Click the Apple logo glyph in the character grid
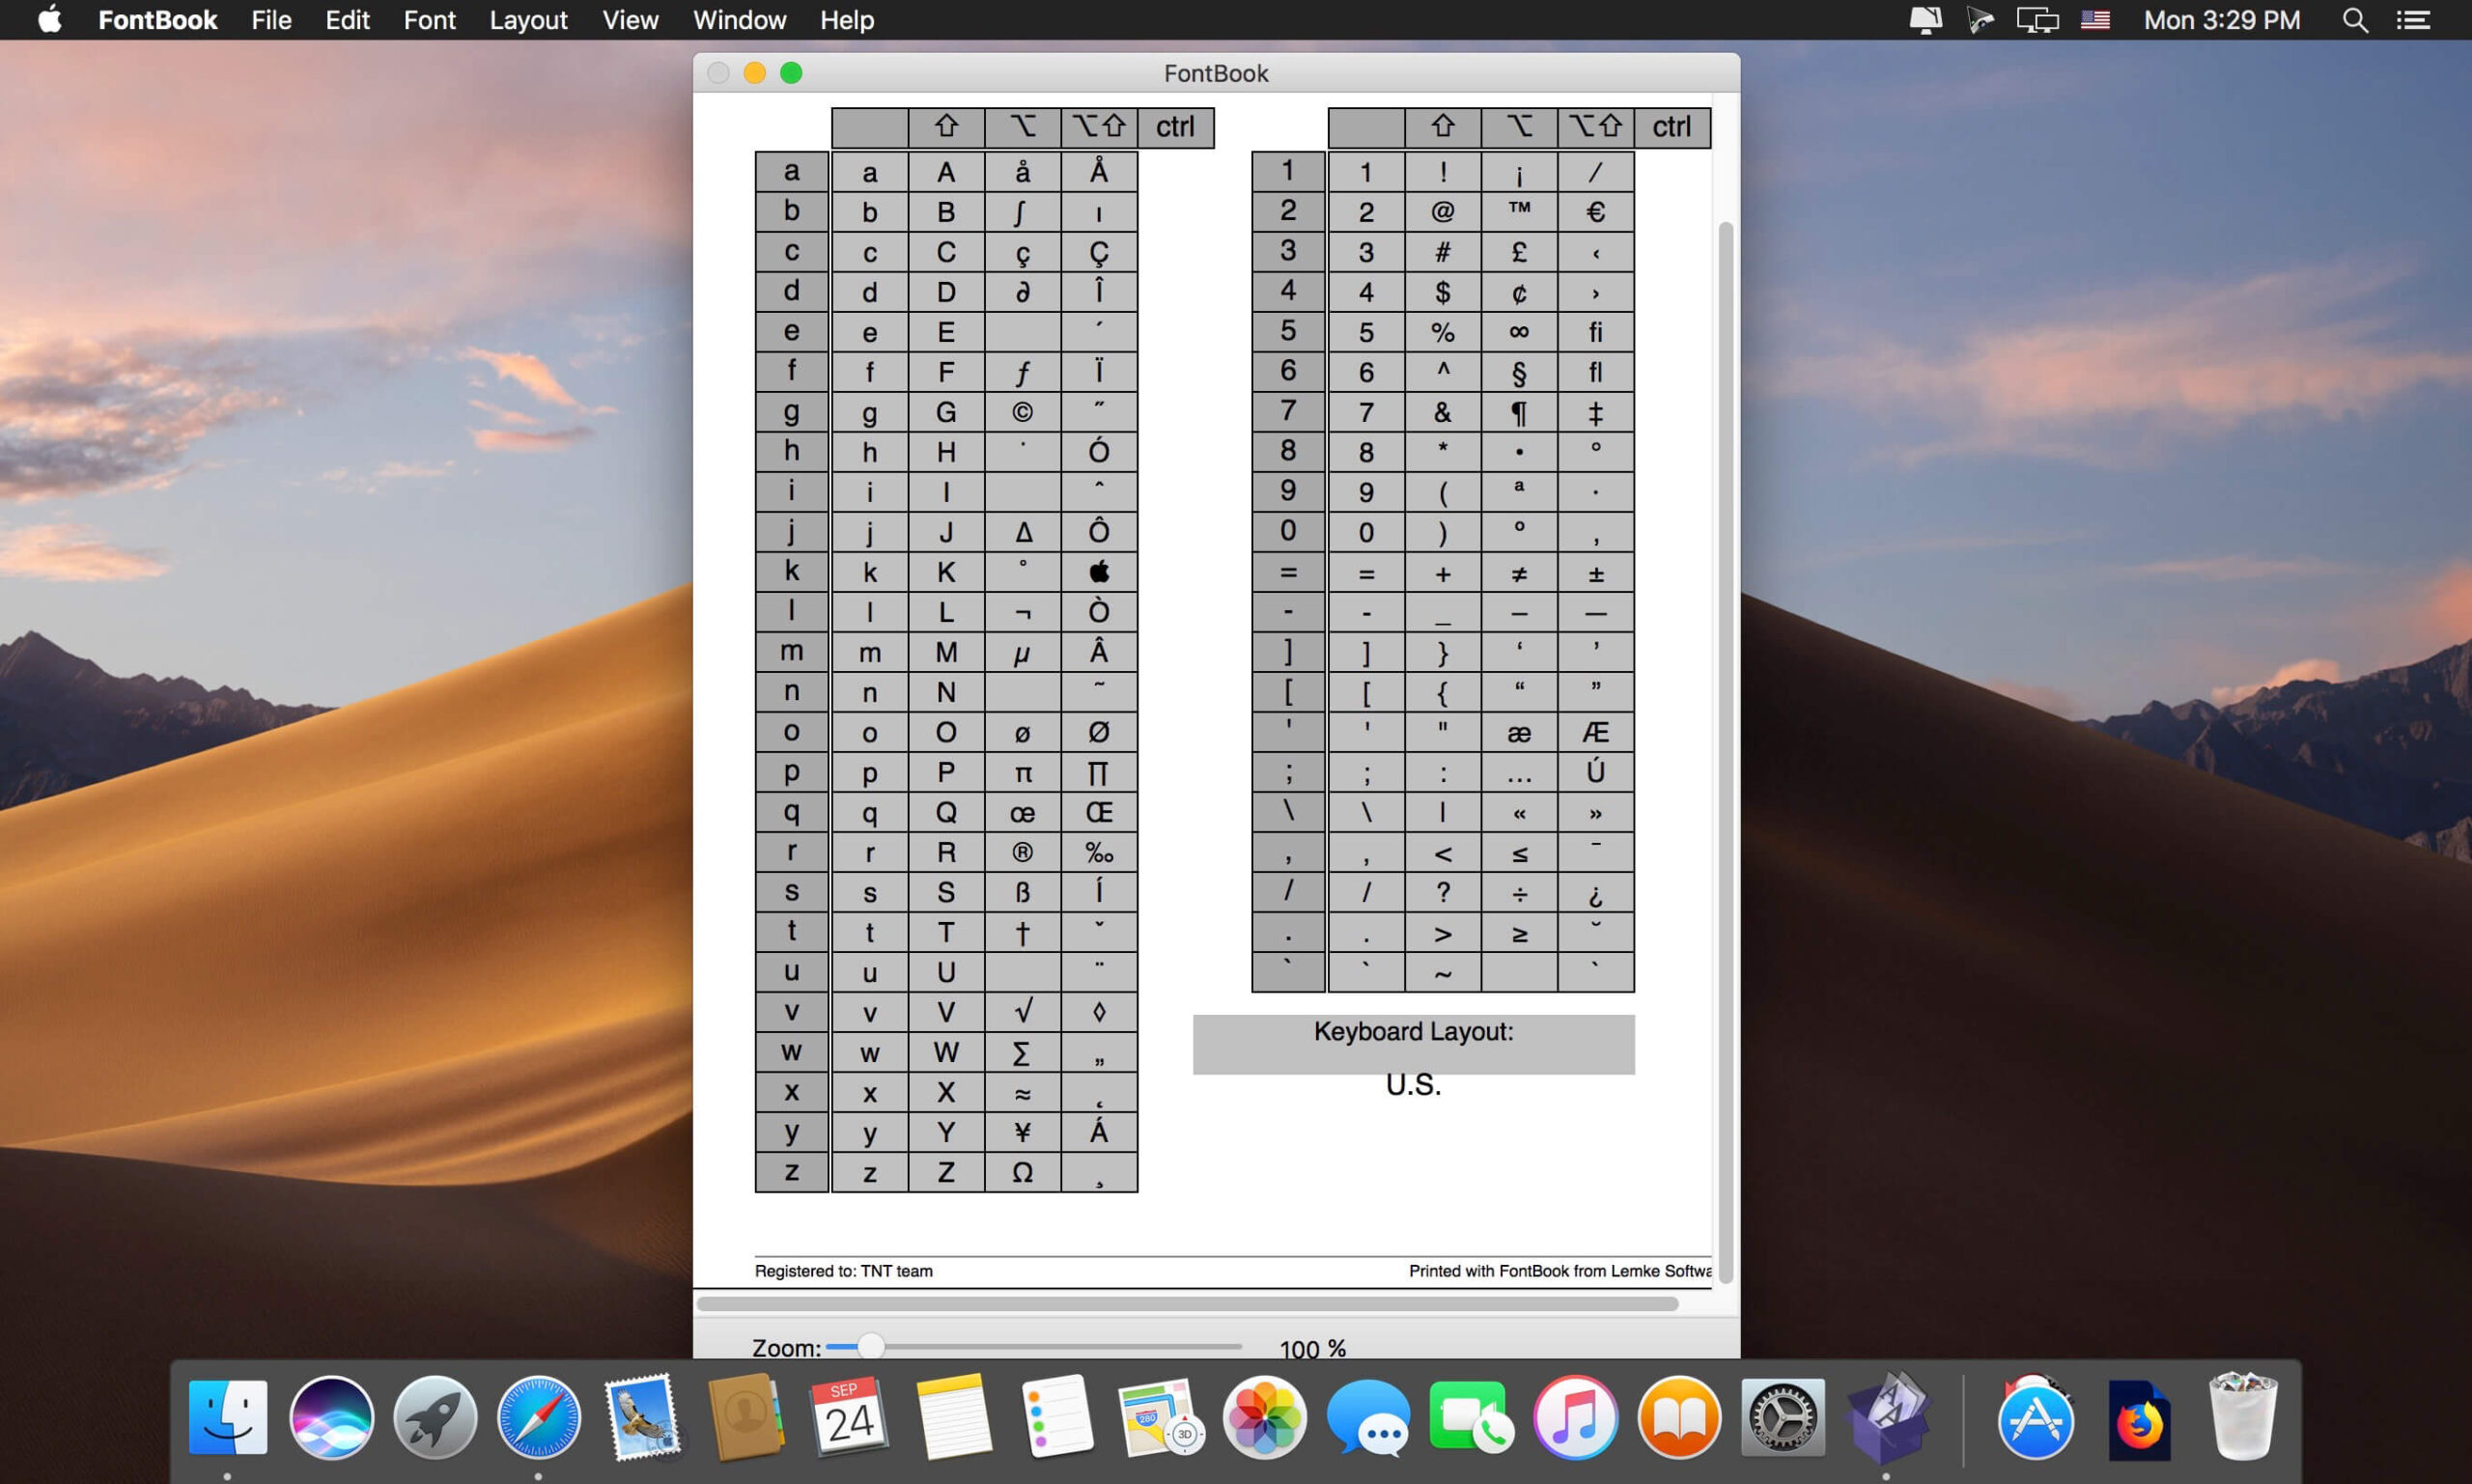This screenshot has width=2472, height=1484. coord(1098,571)
